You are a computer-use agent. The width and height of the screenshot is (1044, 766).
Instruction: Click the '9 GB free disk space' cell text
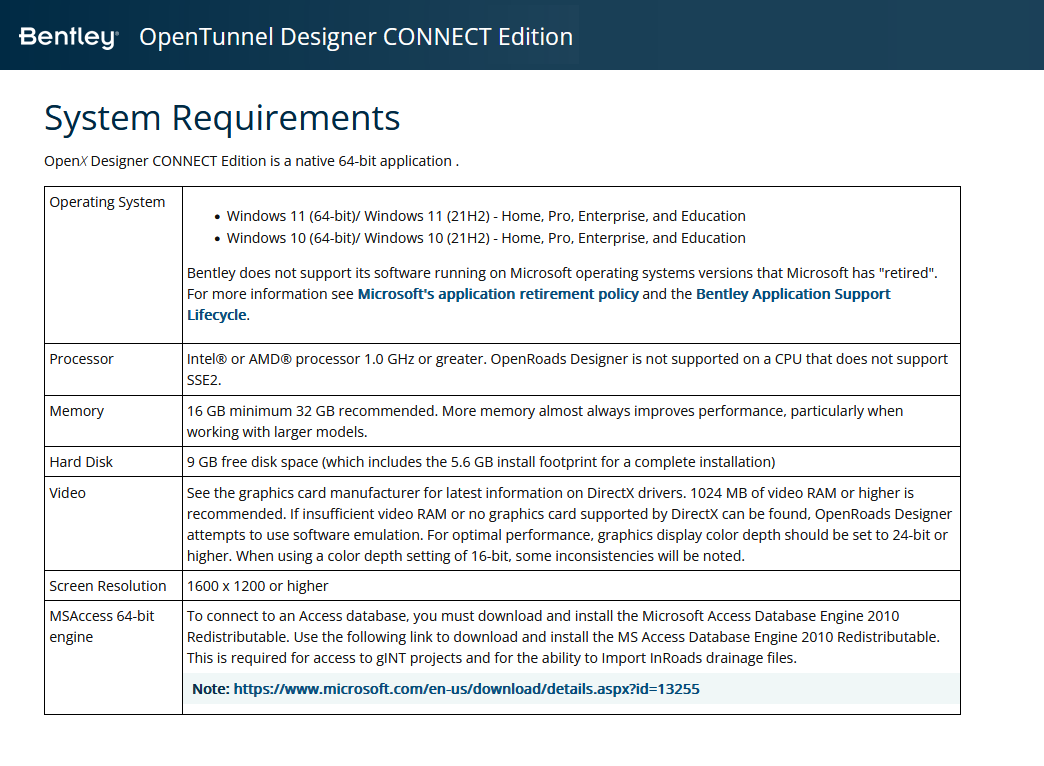481,462
